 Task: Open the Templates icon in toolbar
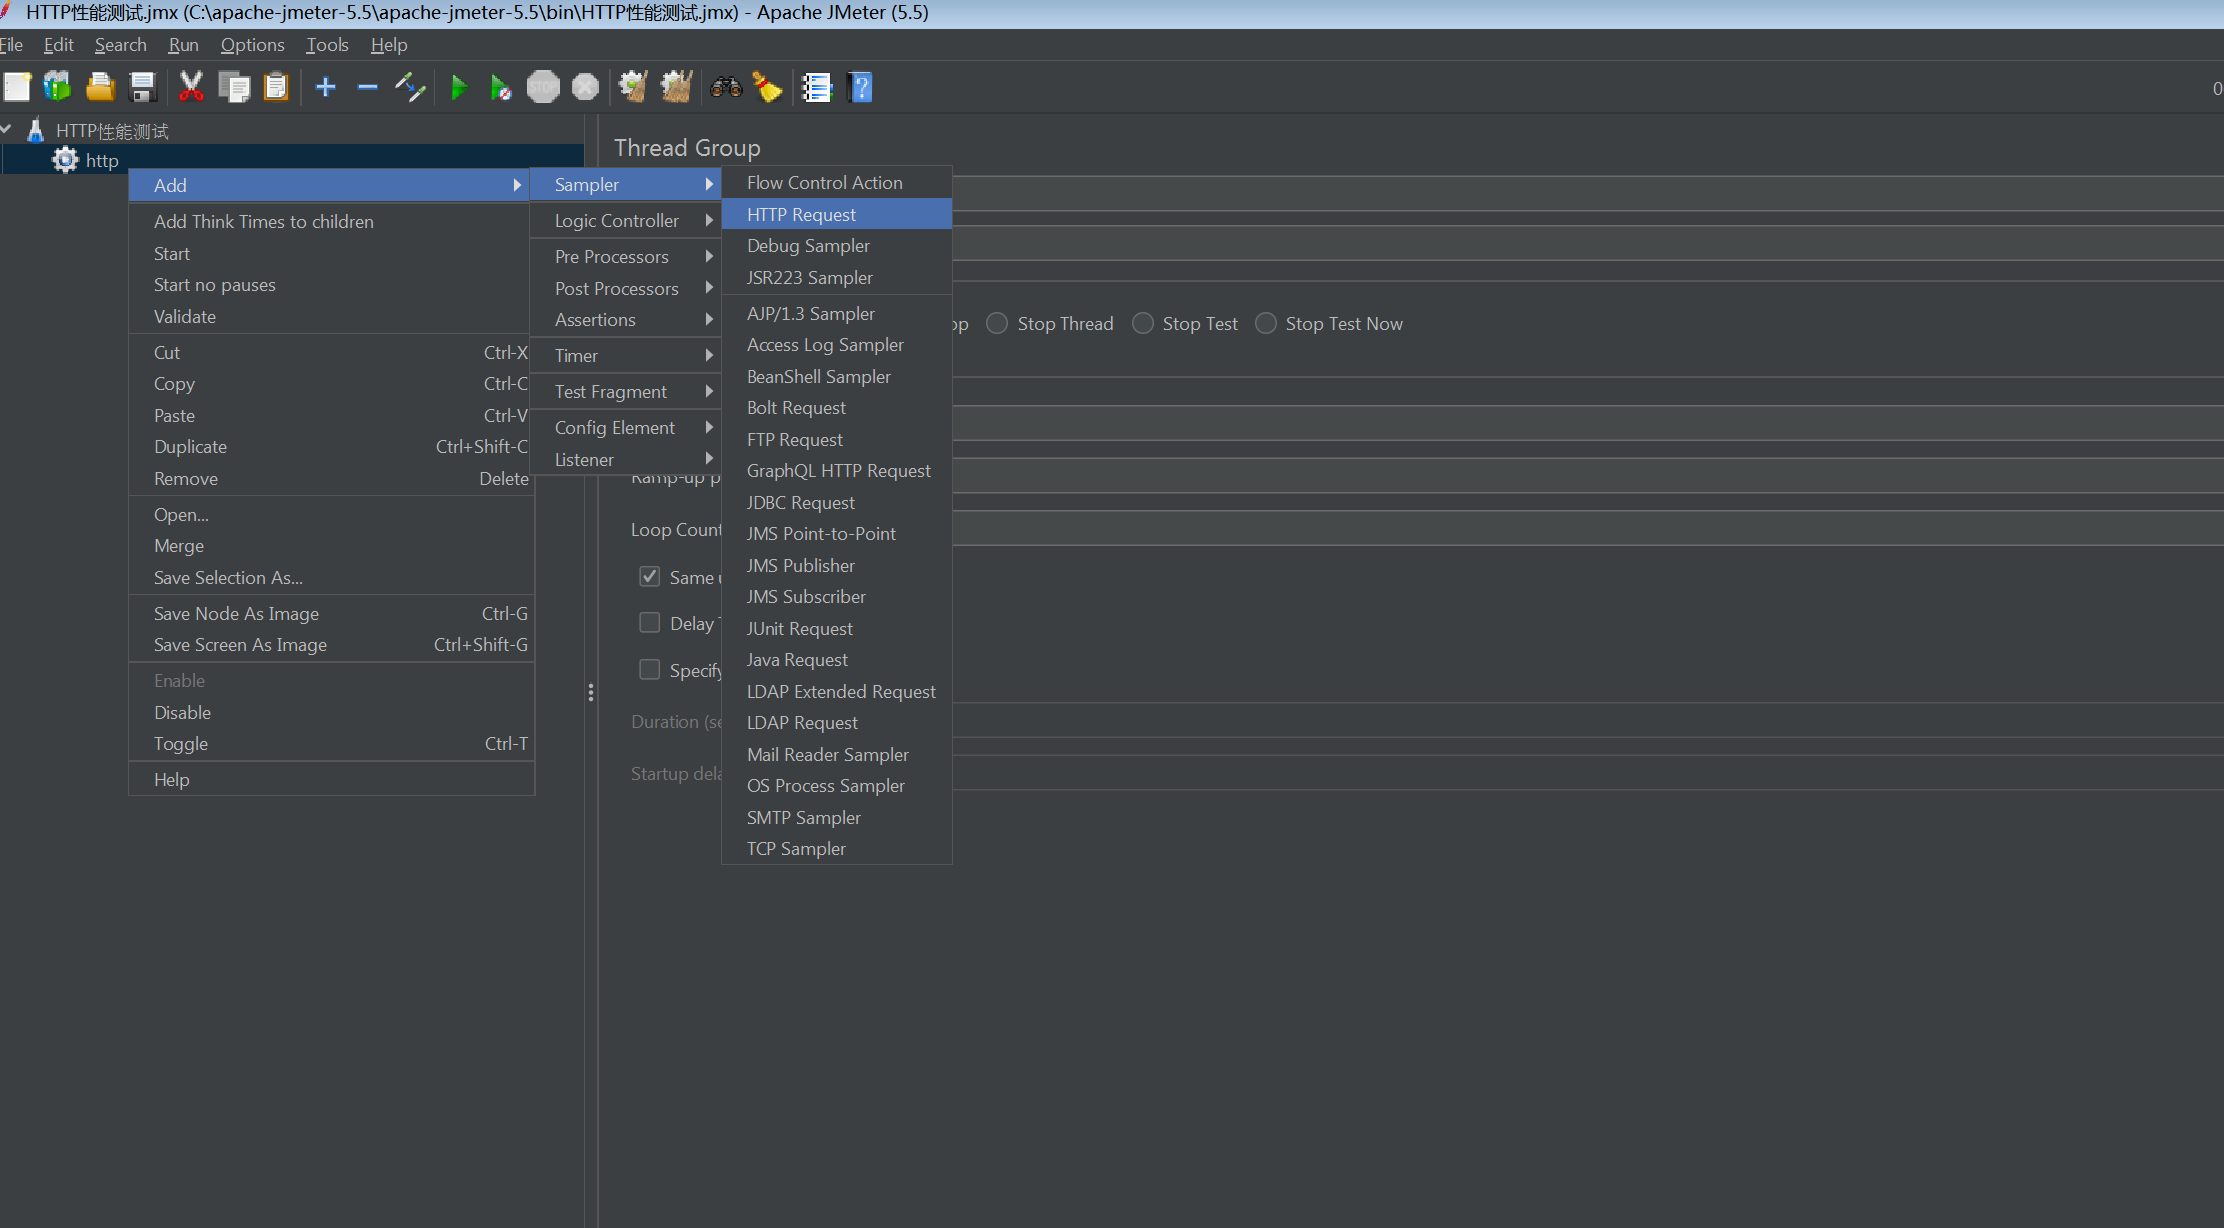(58, 87)
